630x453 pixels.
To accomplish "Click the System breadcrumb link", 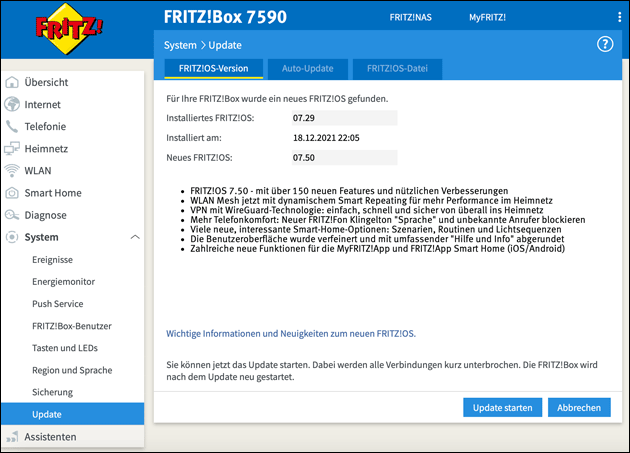I will tap(180, 45).
